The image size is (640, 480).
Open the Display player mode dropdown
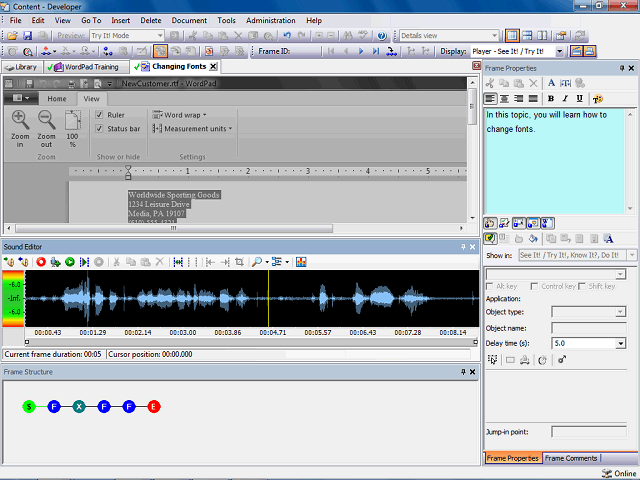[559, 51]
